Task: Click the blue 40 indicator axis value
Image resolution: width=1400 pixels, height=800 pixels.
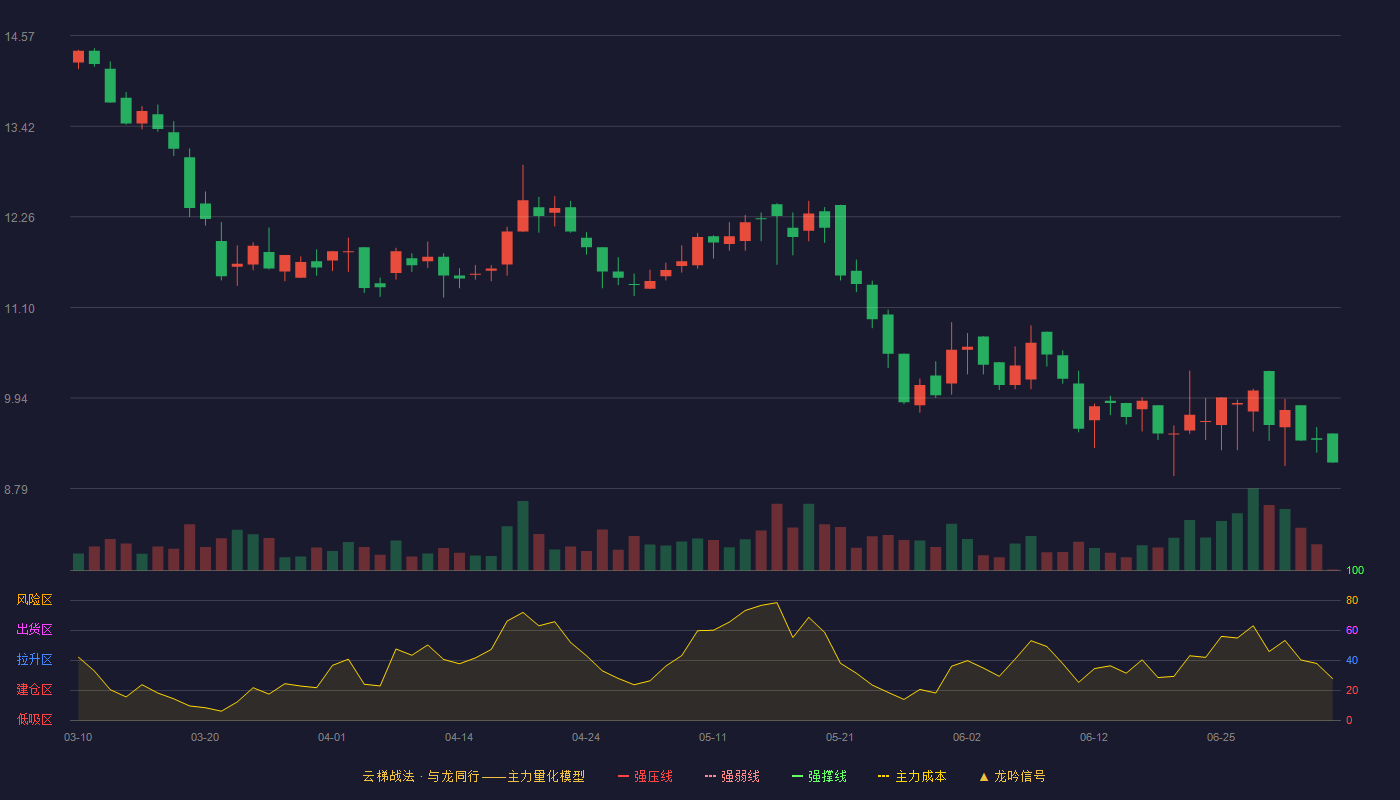Action: (x=1352, y=661)
